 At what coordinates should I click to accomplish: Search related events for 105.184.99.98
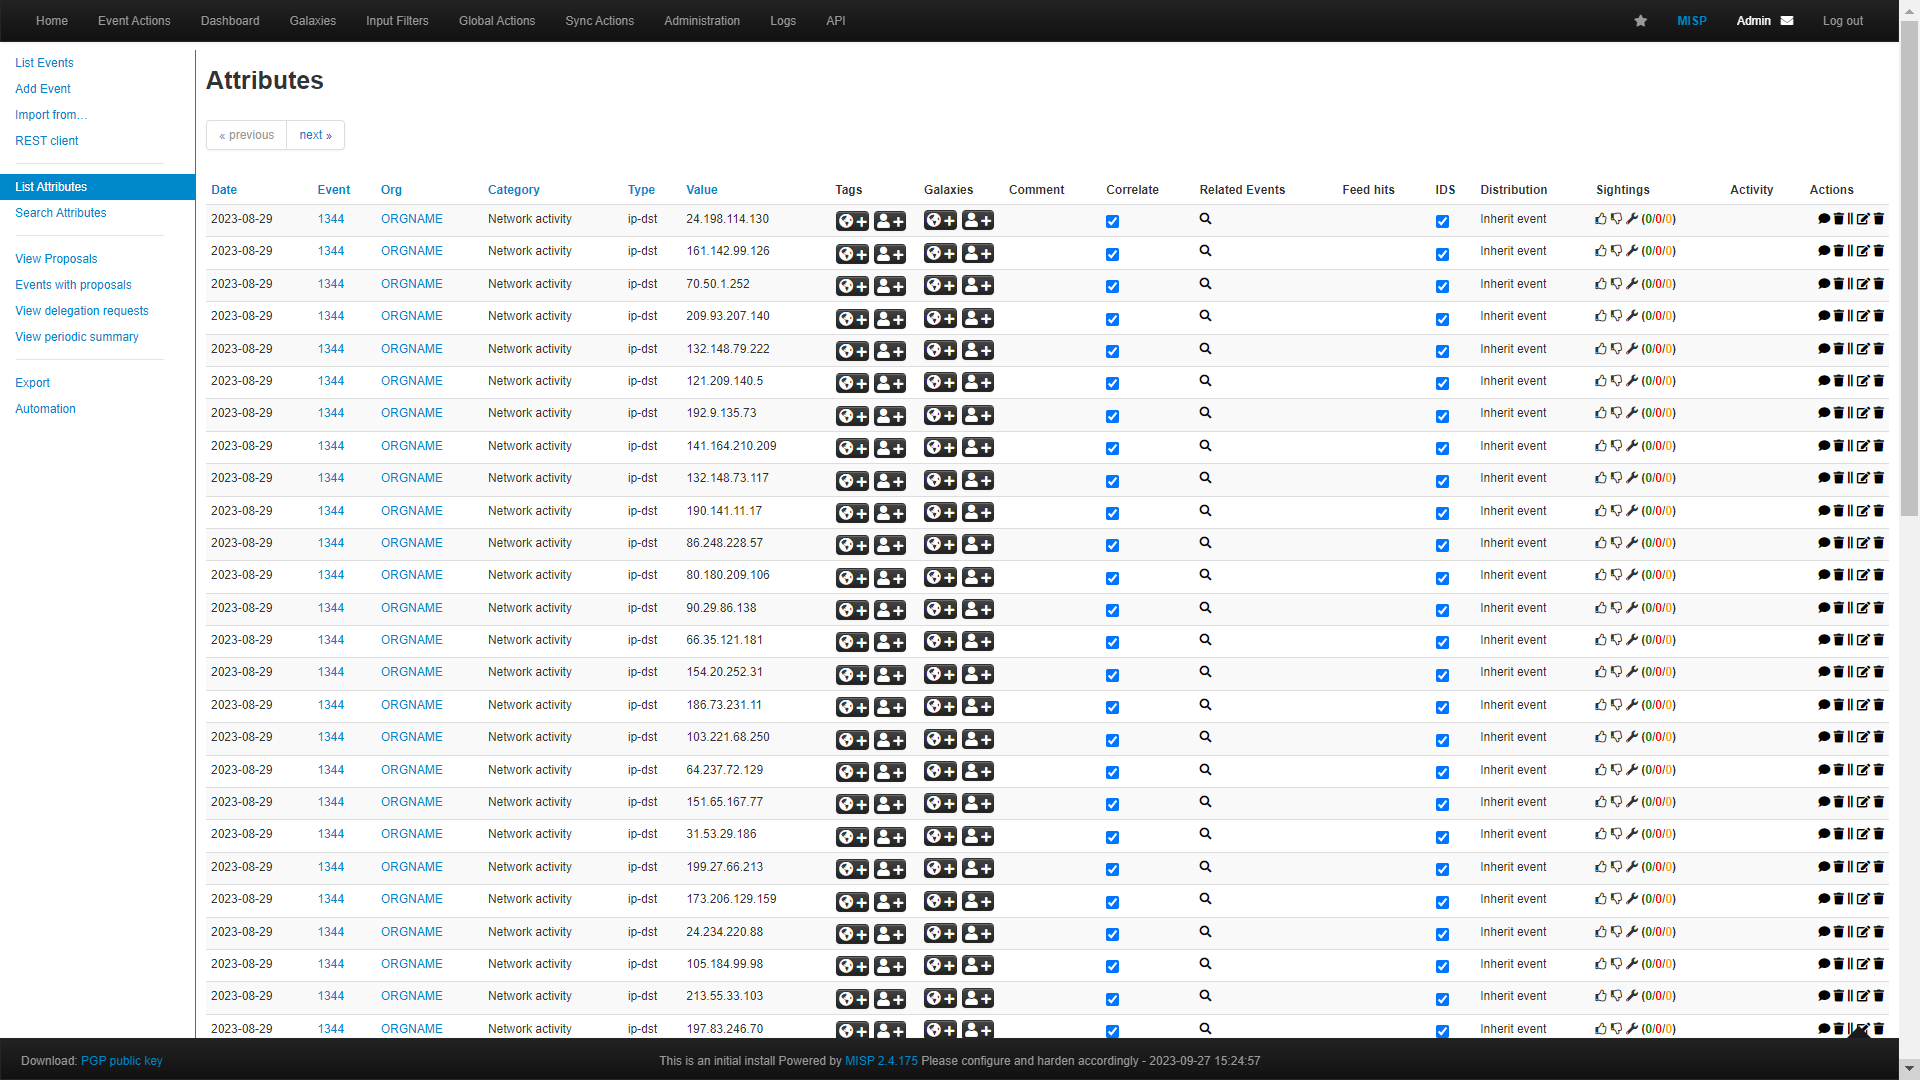[1205, 964]
